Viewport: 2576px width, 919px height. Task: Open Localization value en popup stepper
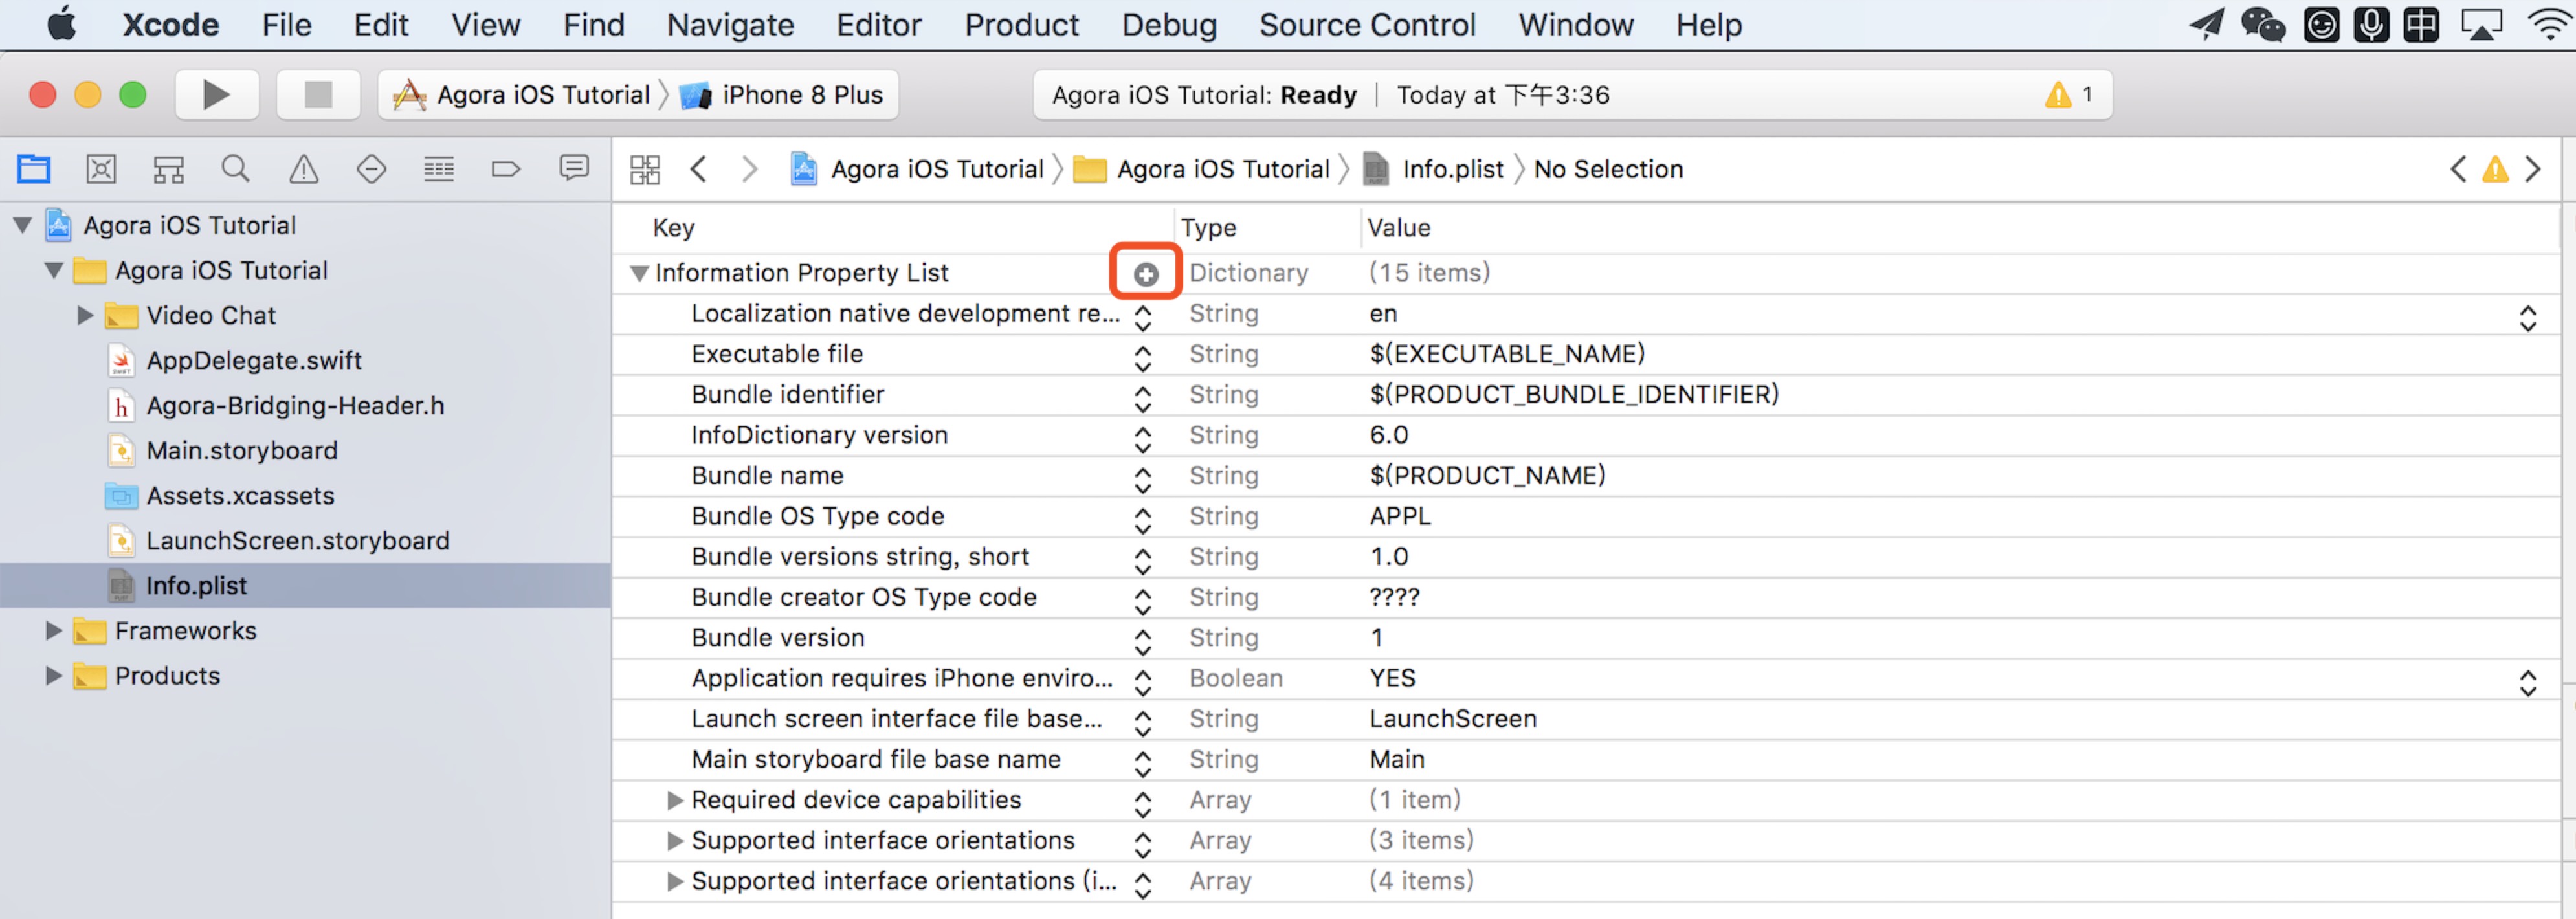click(x=2528, y=318)
